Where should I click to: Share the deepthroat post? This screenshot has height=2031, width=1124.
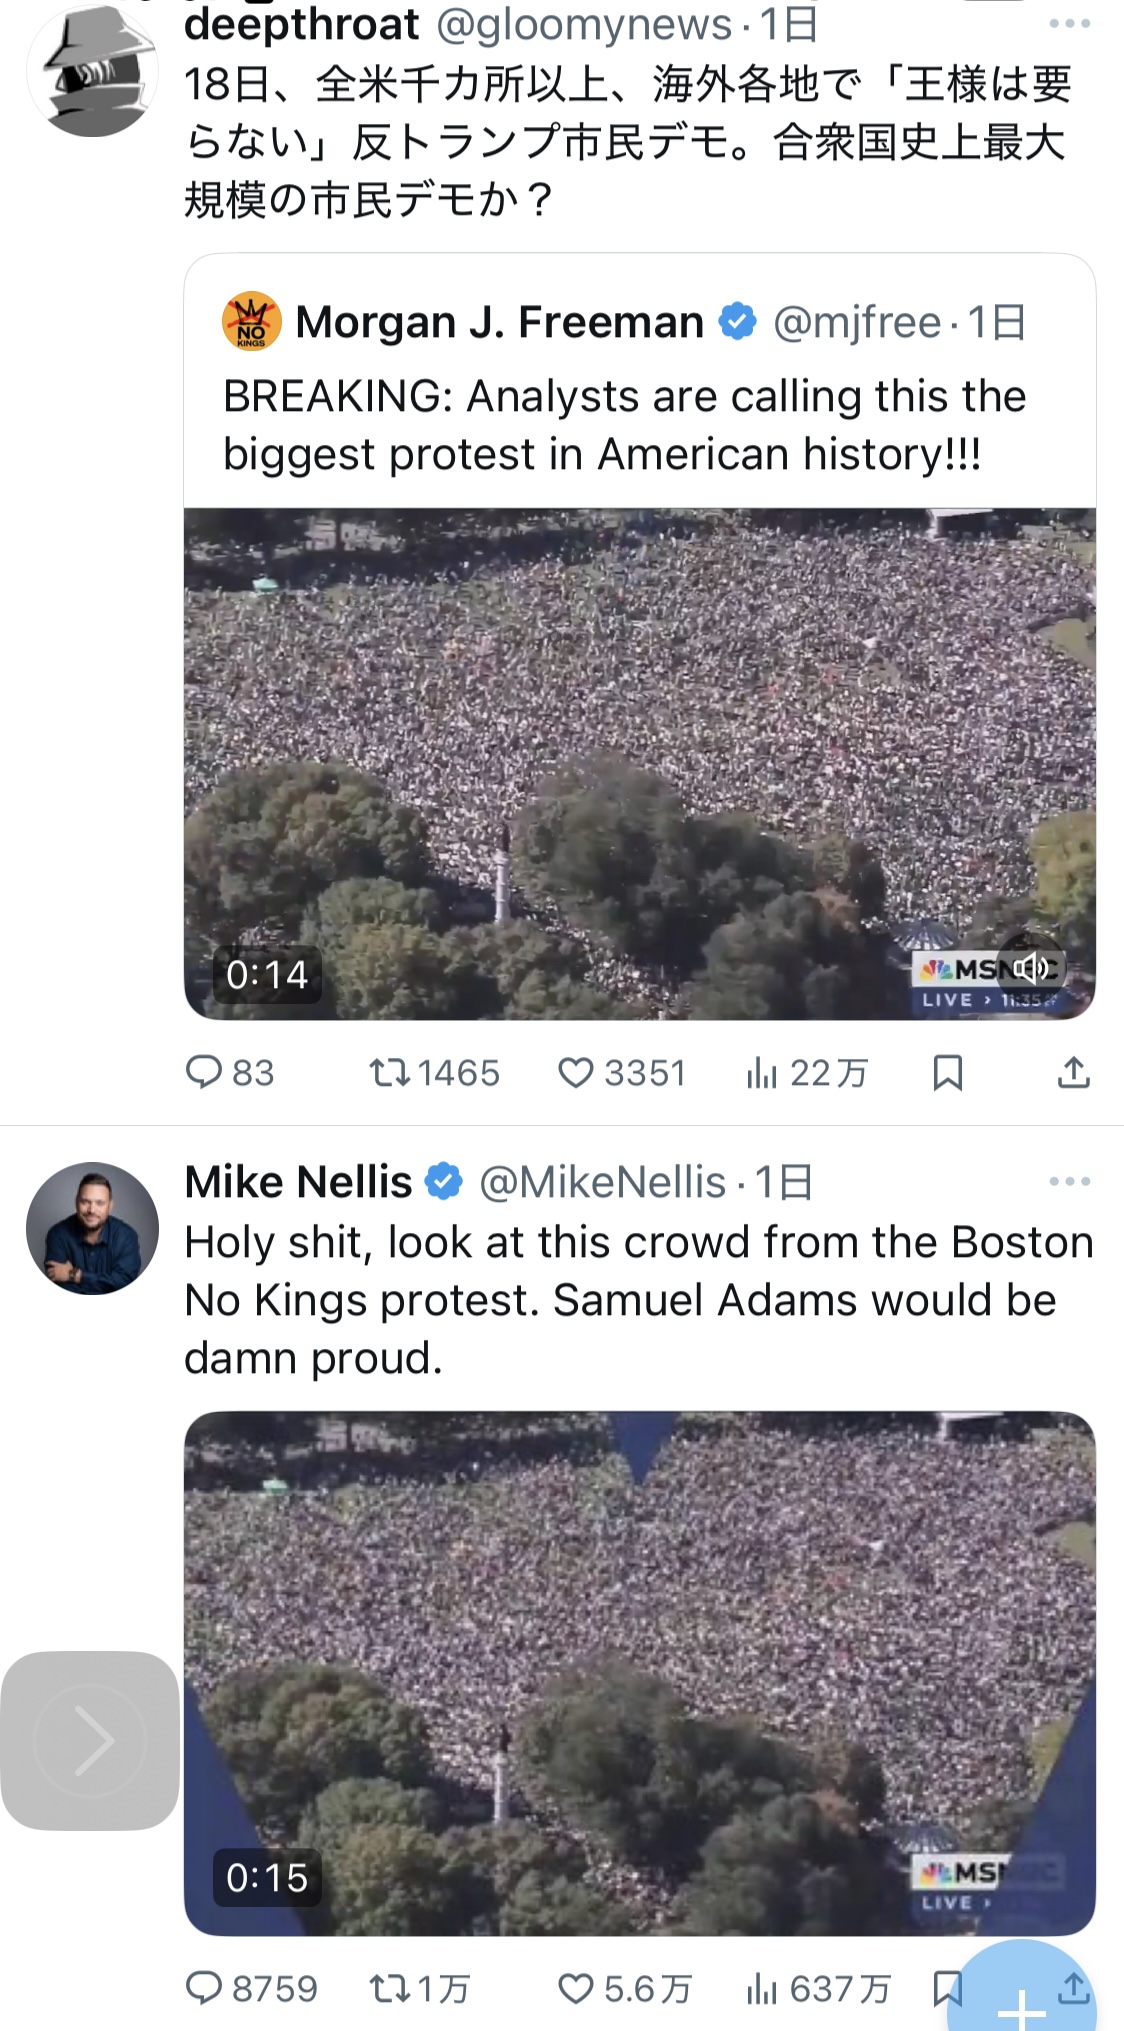1073,1073
